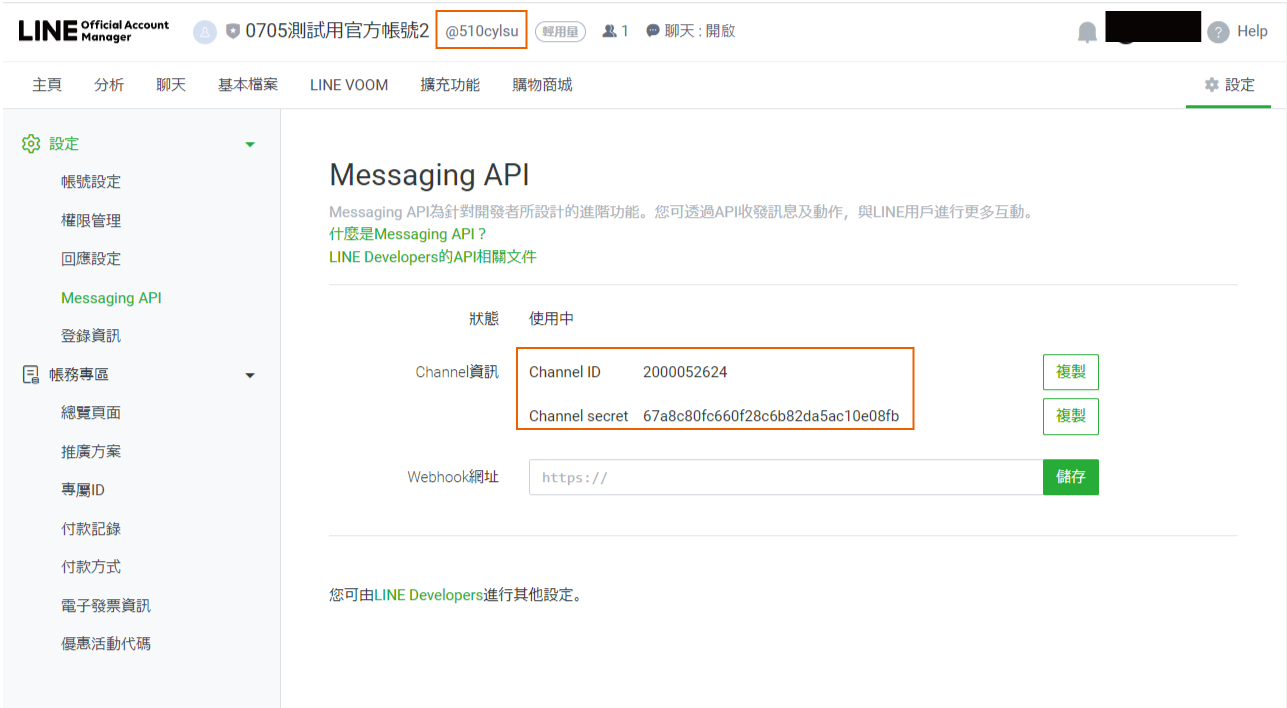Click the account profile avatar icon
This screenshot has width=1287, height=708.
(x=204, y=31)
